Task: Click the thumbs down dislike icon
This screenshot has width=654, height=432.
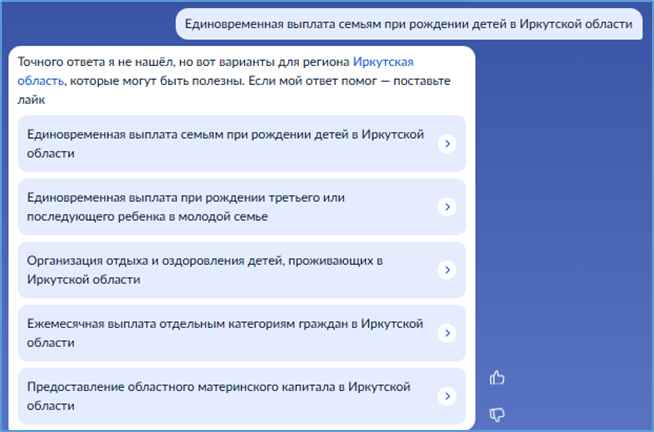Action: [x=497, y=414]
